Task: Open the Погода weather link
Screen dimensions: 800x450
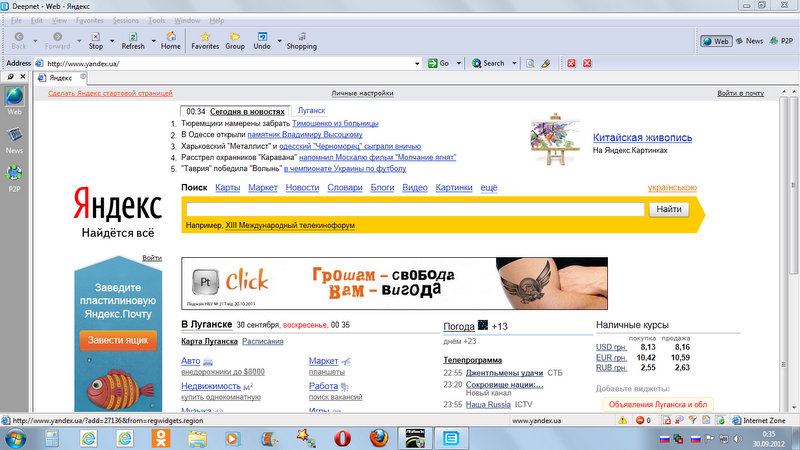Action: click(459, 327)
